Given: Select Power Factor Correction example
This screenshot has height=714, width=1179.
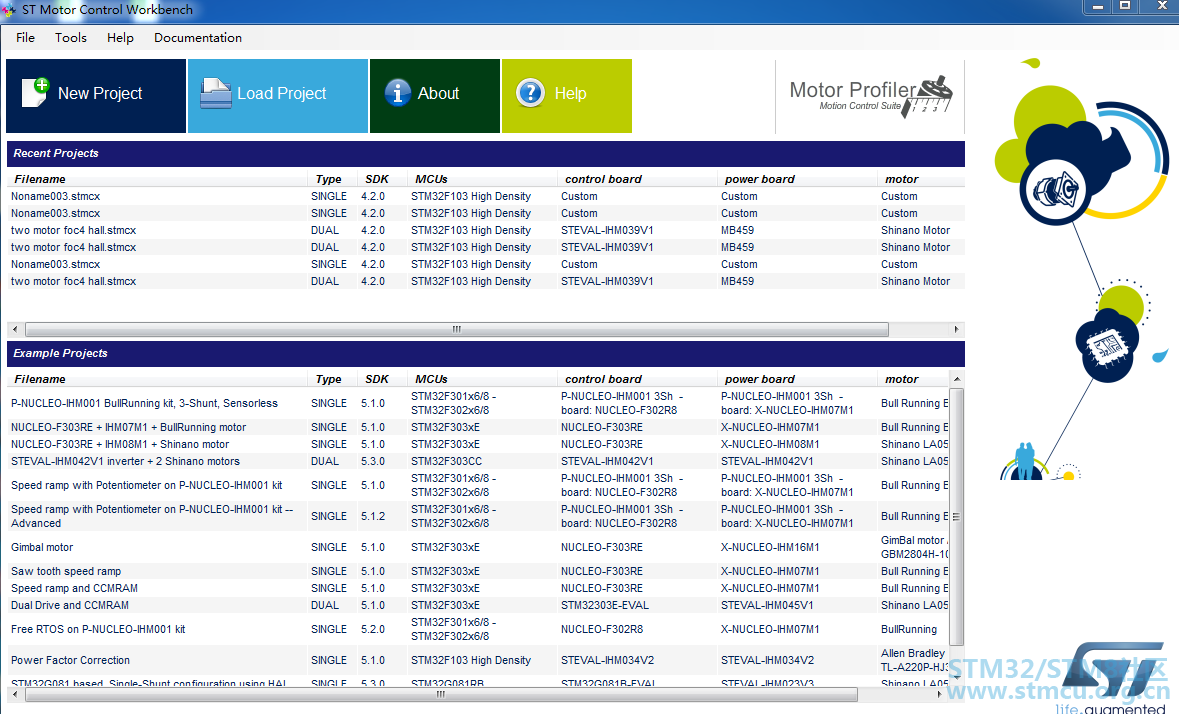Looking at the screenshot, I should click(x=478, y=660).
